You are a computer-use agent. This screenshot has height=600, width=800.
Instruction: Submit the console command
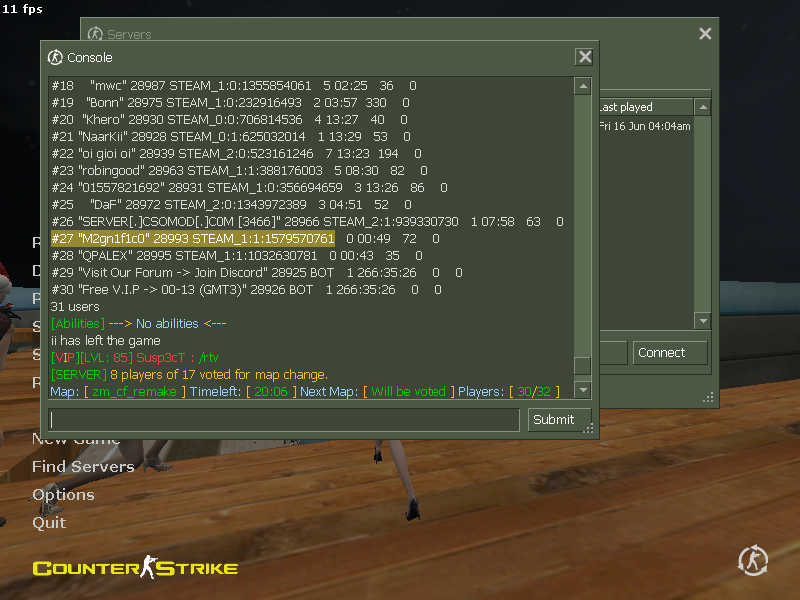coord(553,420)
